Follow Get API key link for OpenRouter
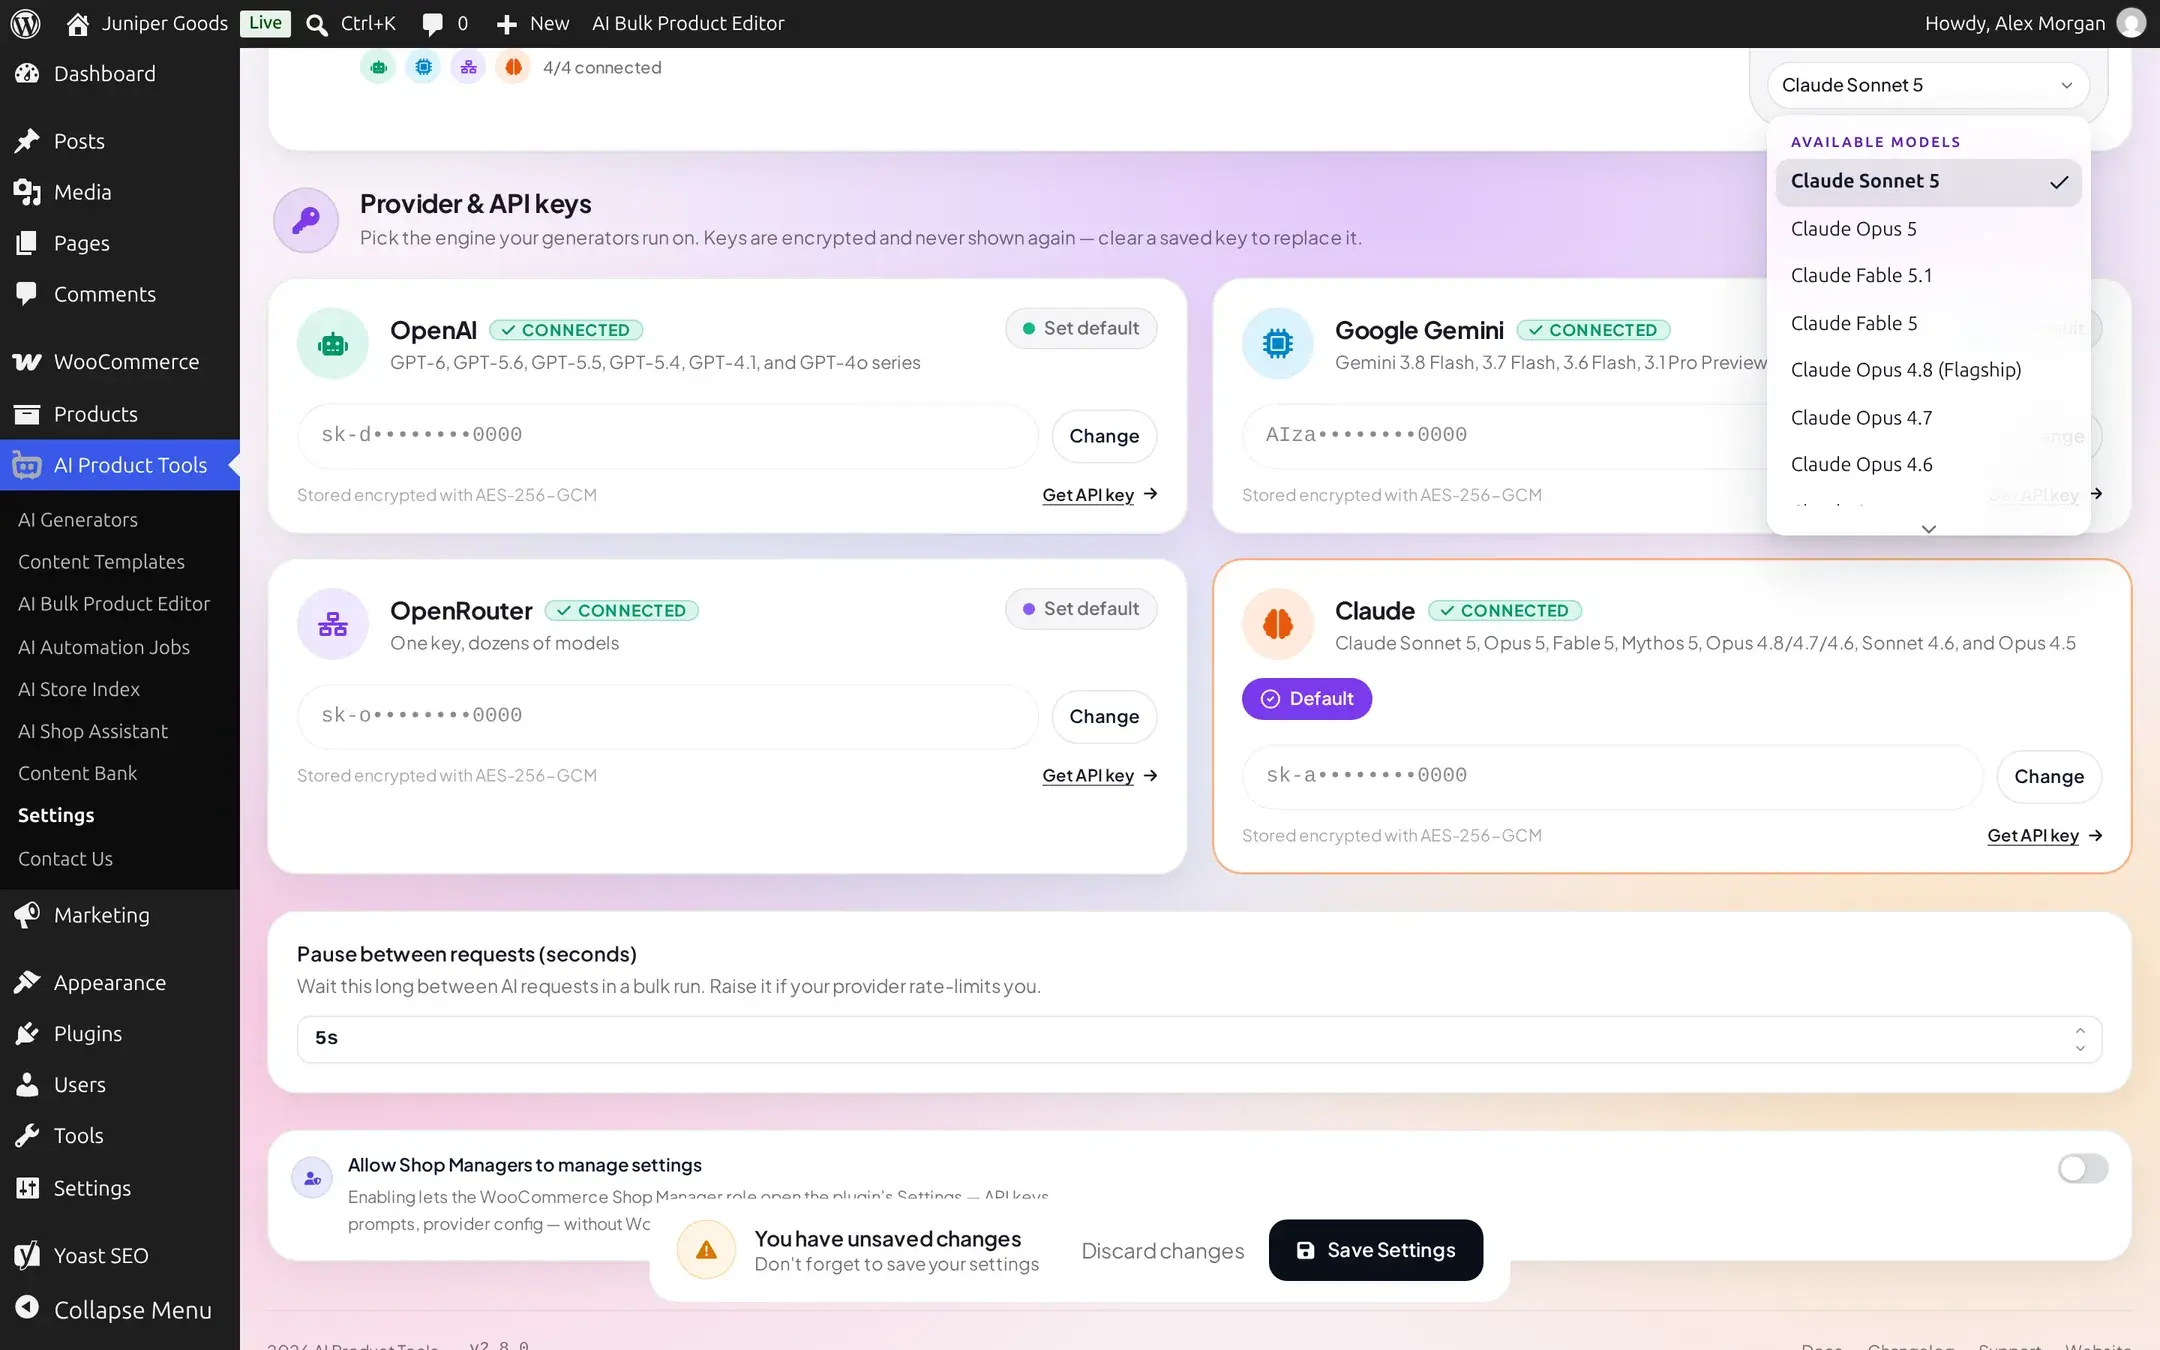Screen dimensions: 2160x1350 click(x=1099, y=775)
